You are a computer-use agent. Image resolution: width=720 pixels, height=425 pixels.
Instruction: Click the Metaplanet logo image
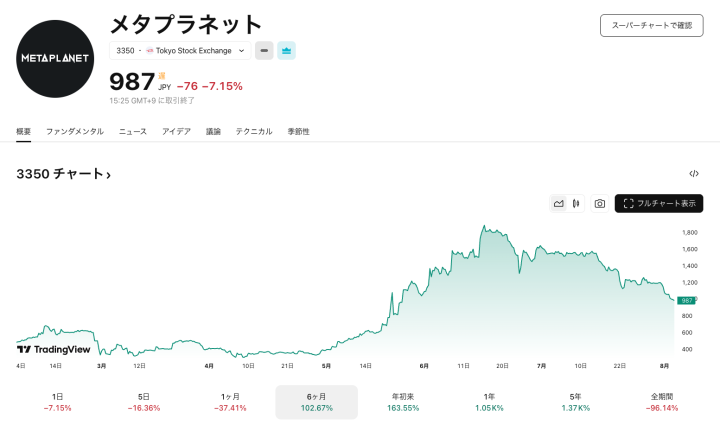(x=56, y=58)
